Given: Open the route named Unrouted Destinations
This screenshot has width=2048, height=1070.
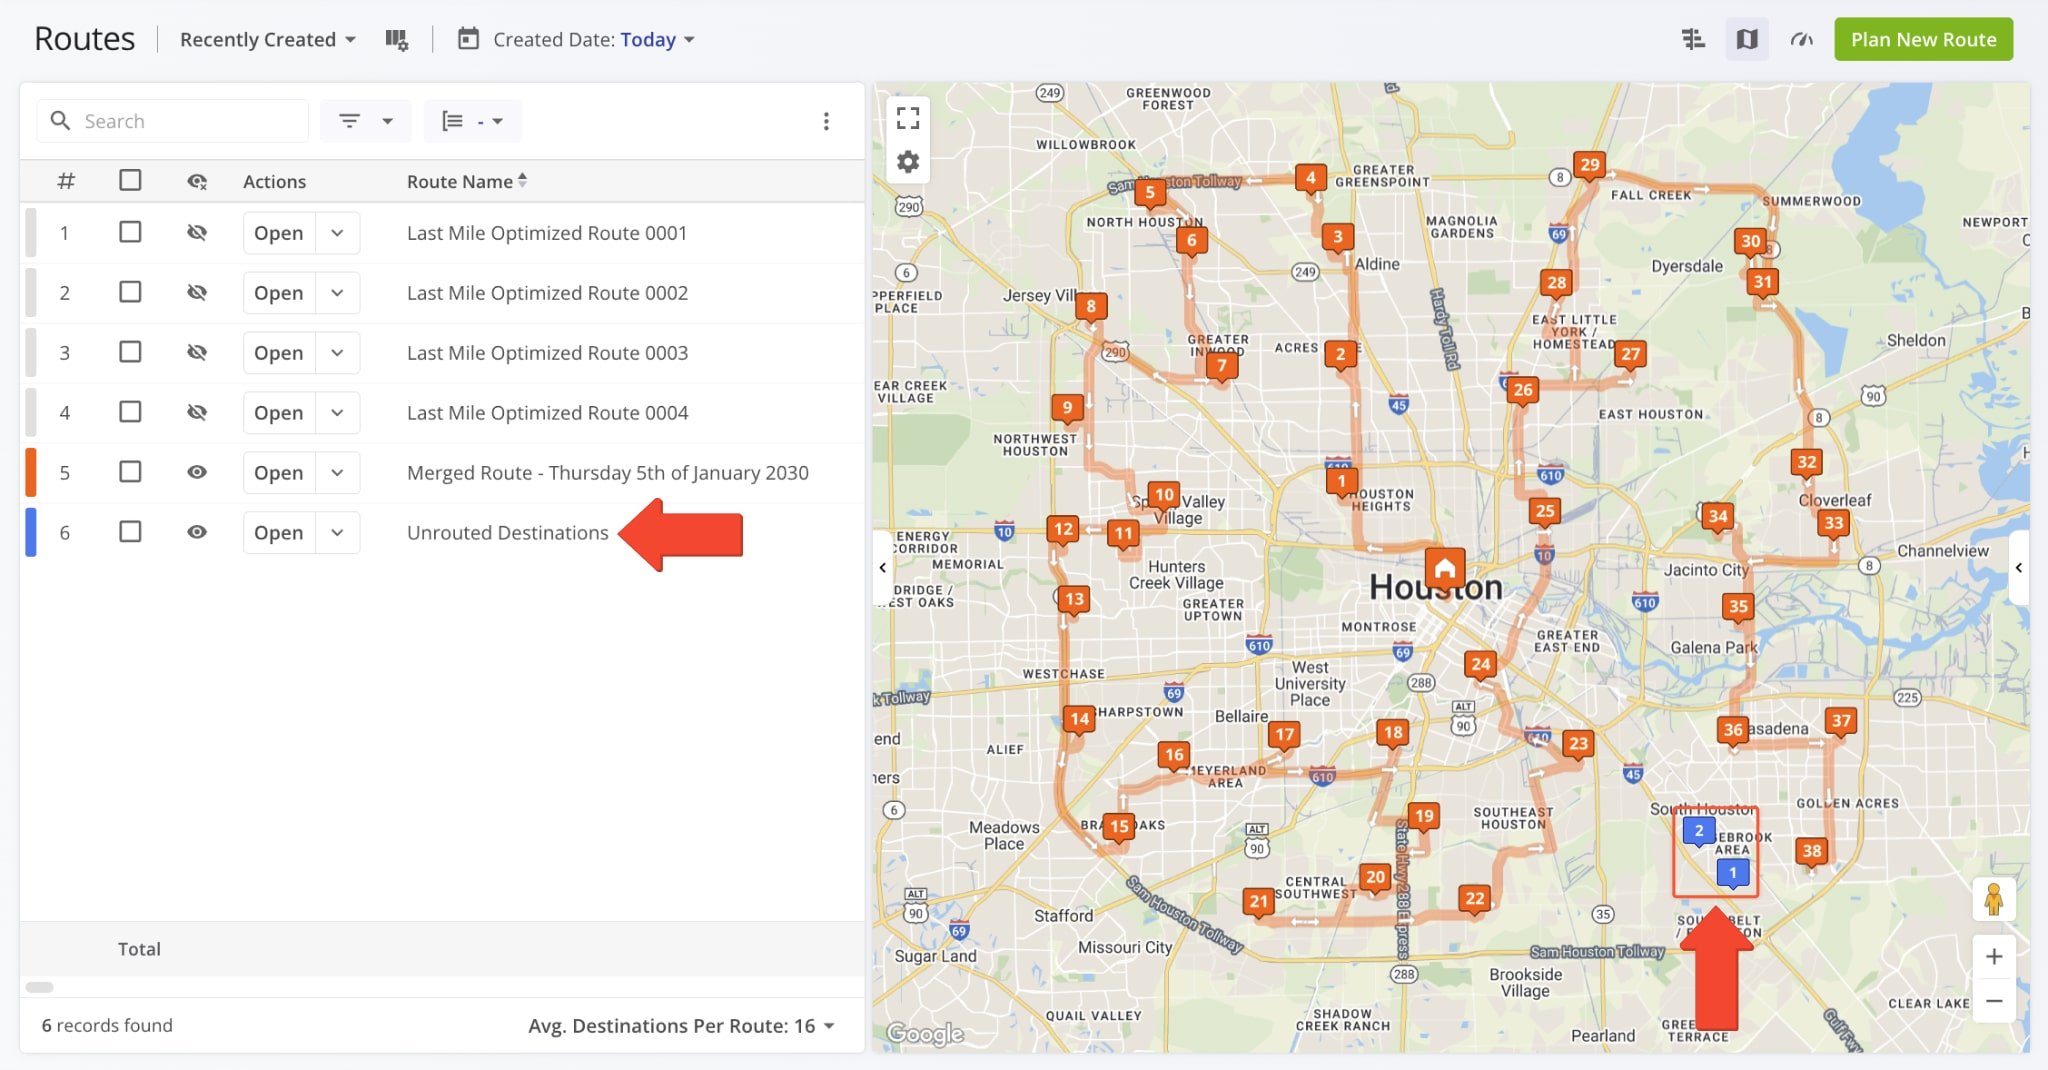Looking at the screenshot, I should [x=278, y=532].
